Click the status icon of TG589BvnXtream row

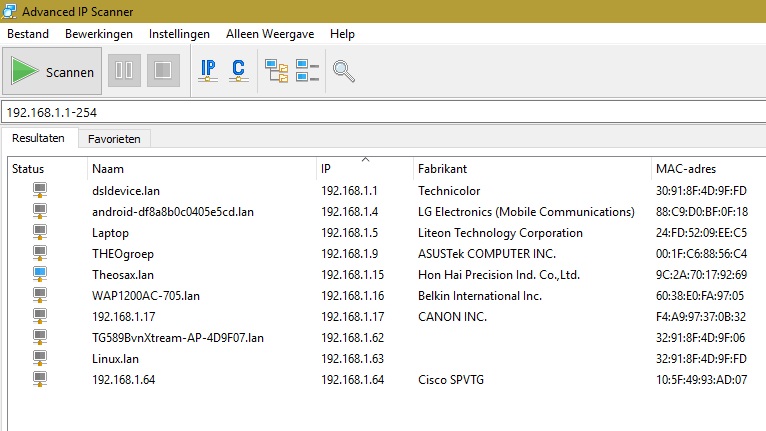tap(40, 337)
